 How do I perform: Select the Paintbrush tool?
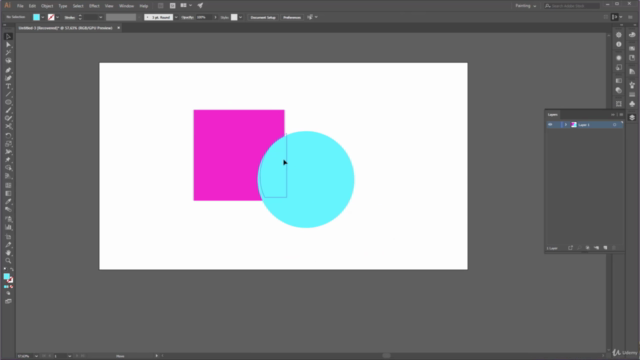pos(8,110)
